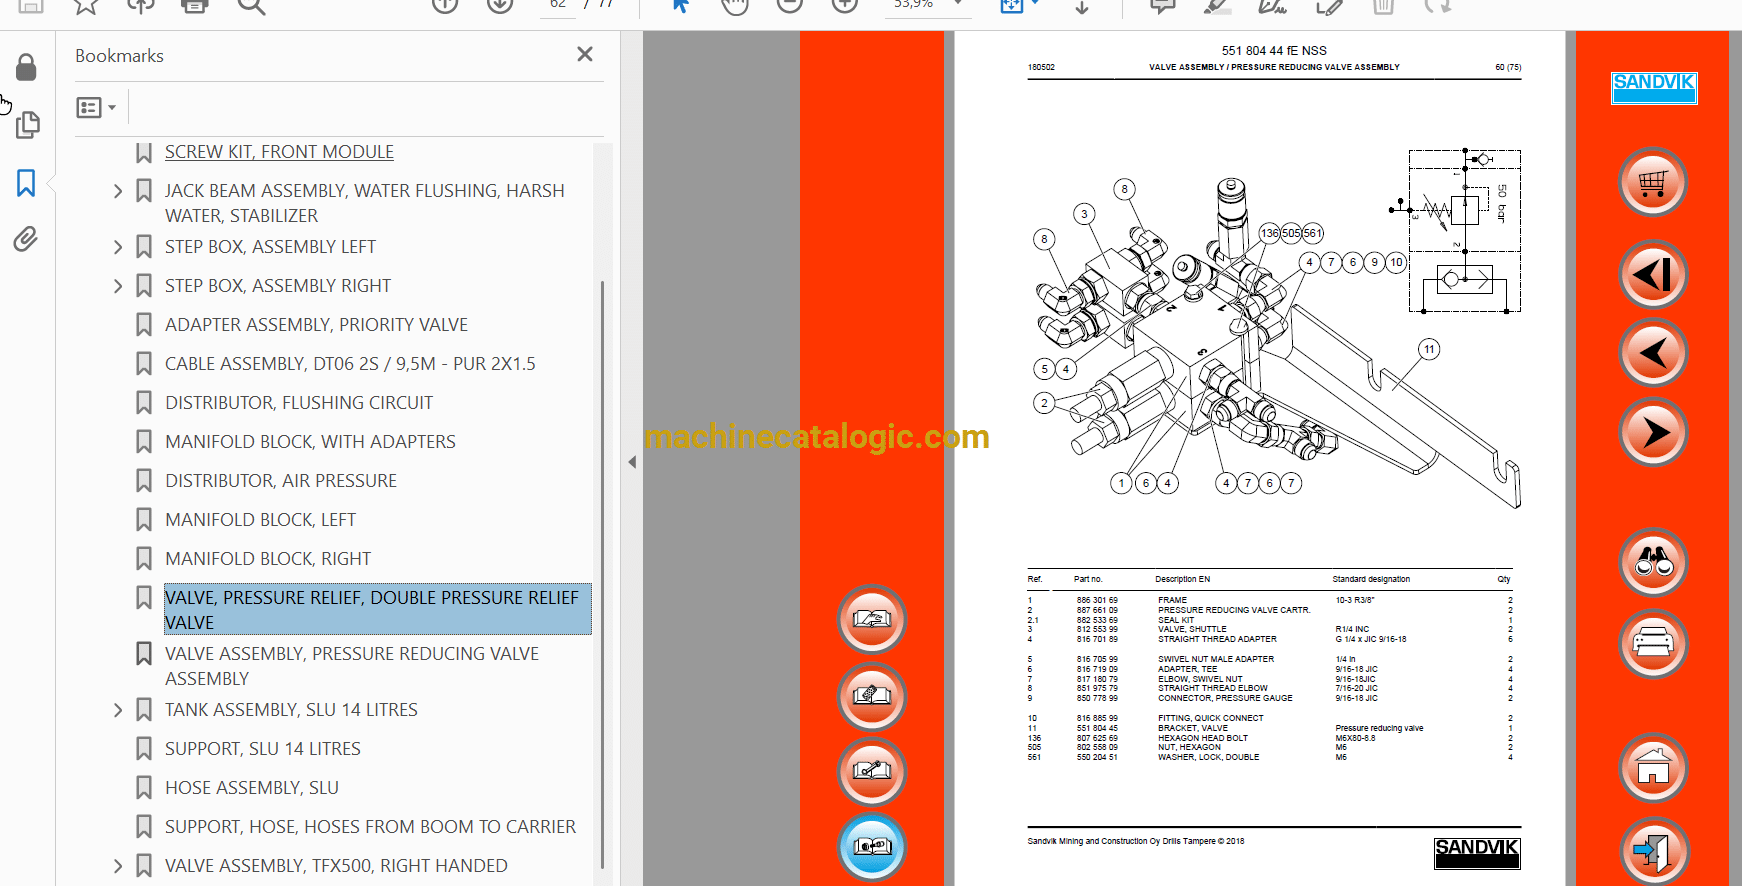Click the Sandvik logo at the top right
The height and width of the screenshot is (886, 1742).
click(1654, 88)
